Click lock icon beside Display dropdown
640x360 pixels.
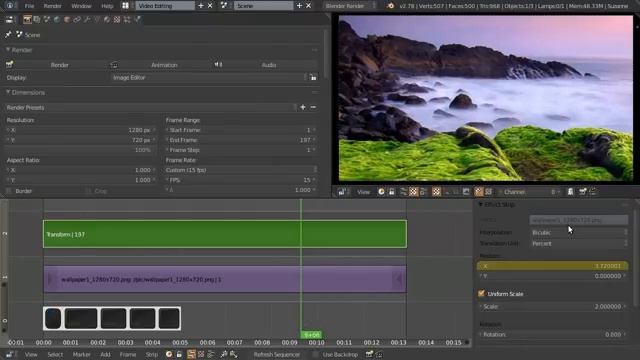pyautogui.click(x=313, y=78)
